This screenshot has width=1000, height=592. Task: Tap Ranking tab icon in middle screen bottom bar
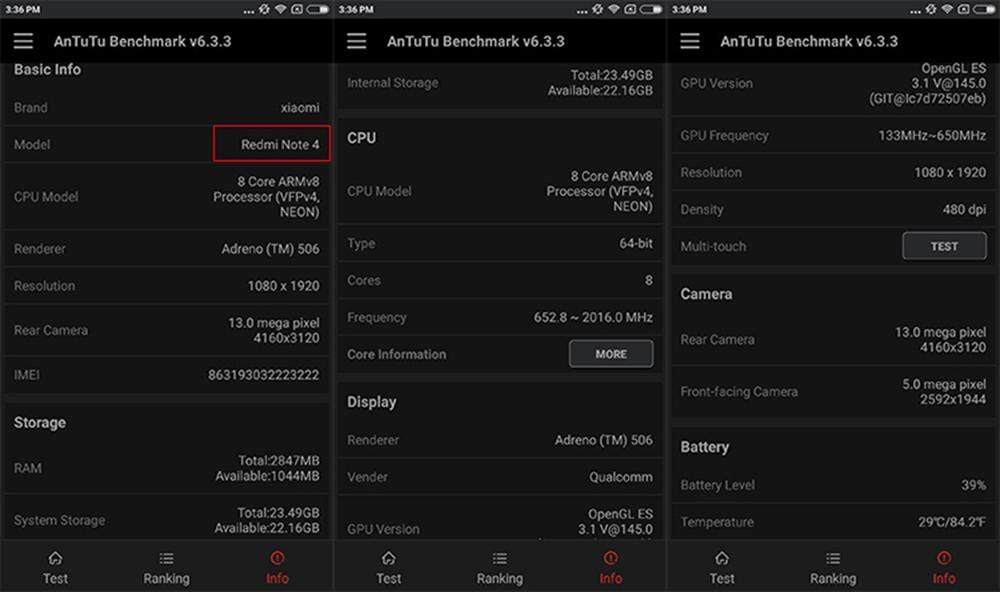pyautogui.click(x=499, y=559)
